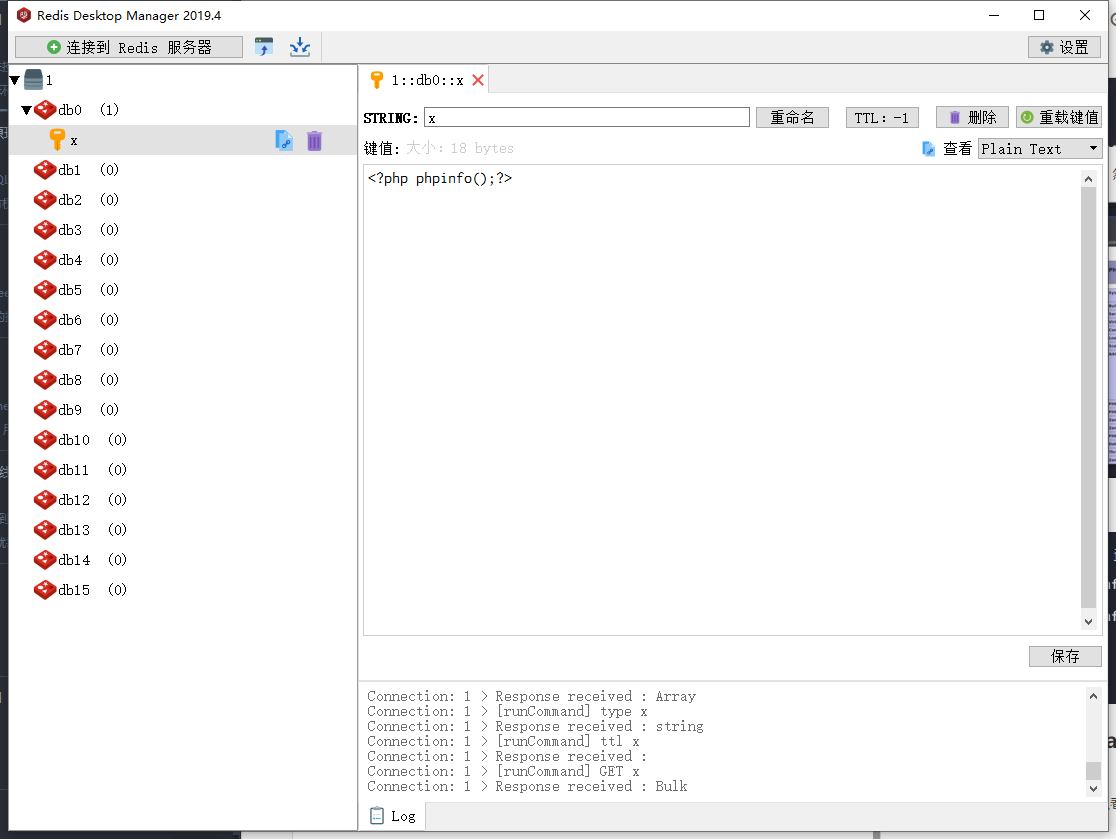The width and height of the screenshot is (1116, 839).
Task: Click the Reload value button (重载键值)
Action: (x=1059, y=117)
